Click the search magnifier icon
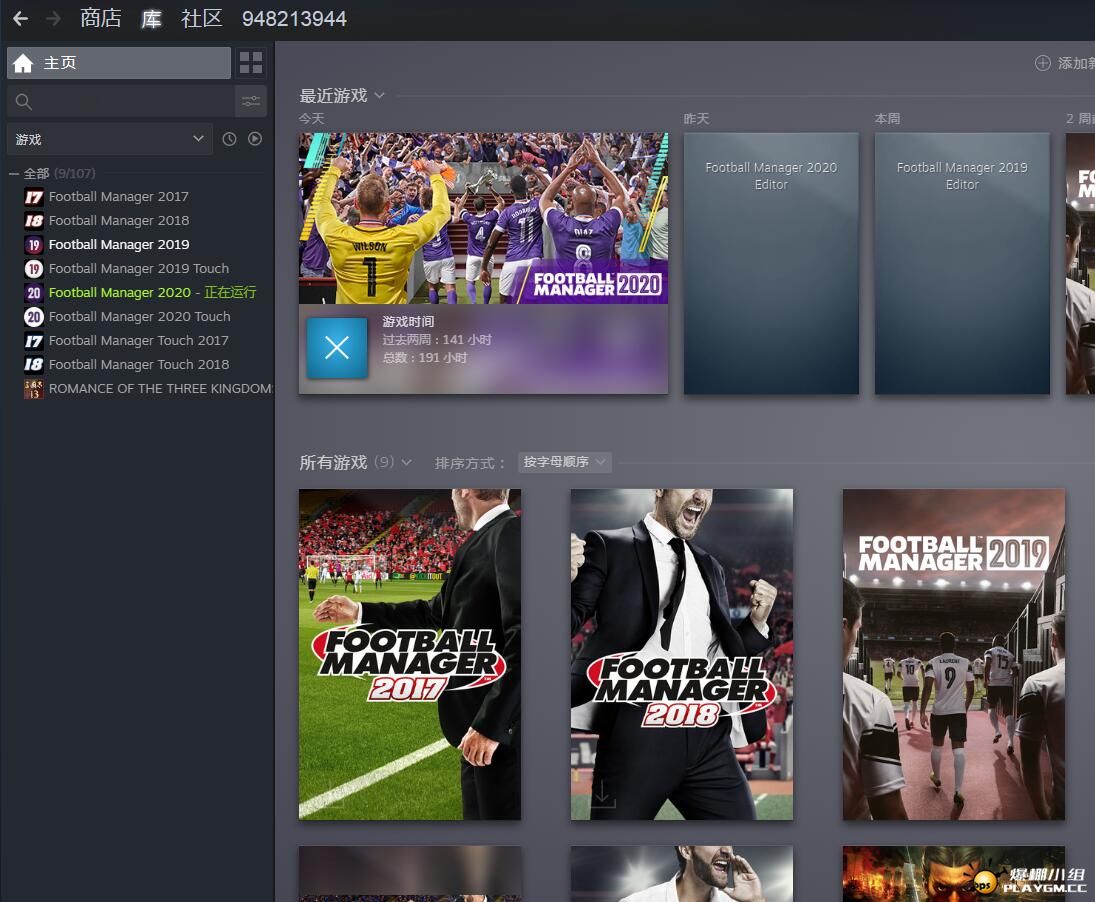 pyautogui.click(x=24, y=101)
